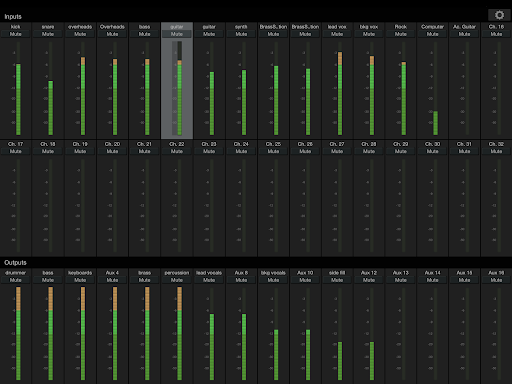Click the Rock channel level meter
512x384 pixels.
coord(404,88)
